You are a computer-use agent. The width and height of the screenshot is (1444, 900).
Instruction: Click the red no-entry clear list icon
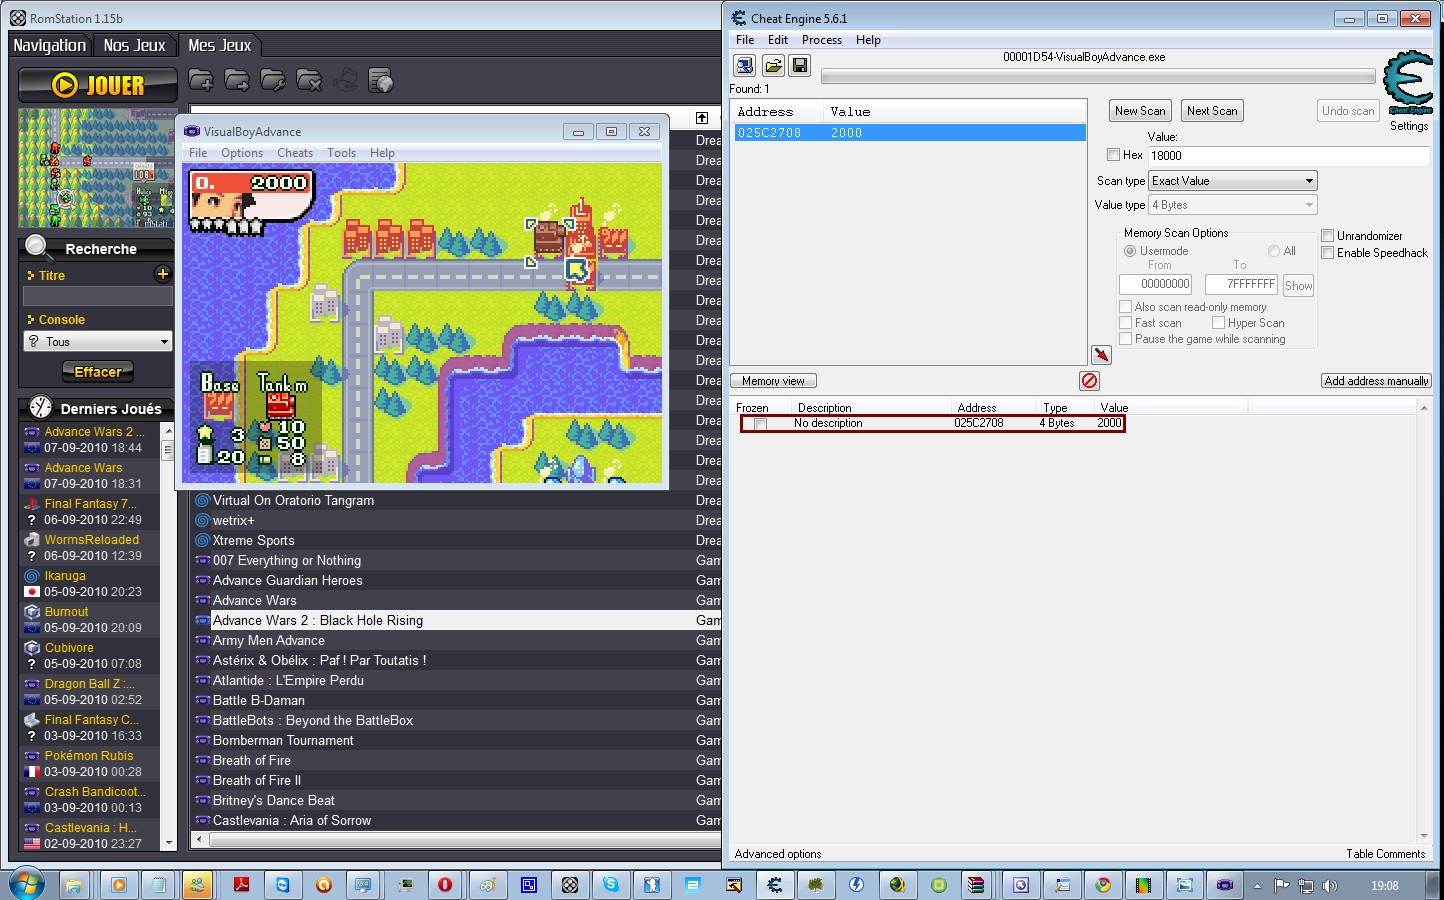point(1089,380)
